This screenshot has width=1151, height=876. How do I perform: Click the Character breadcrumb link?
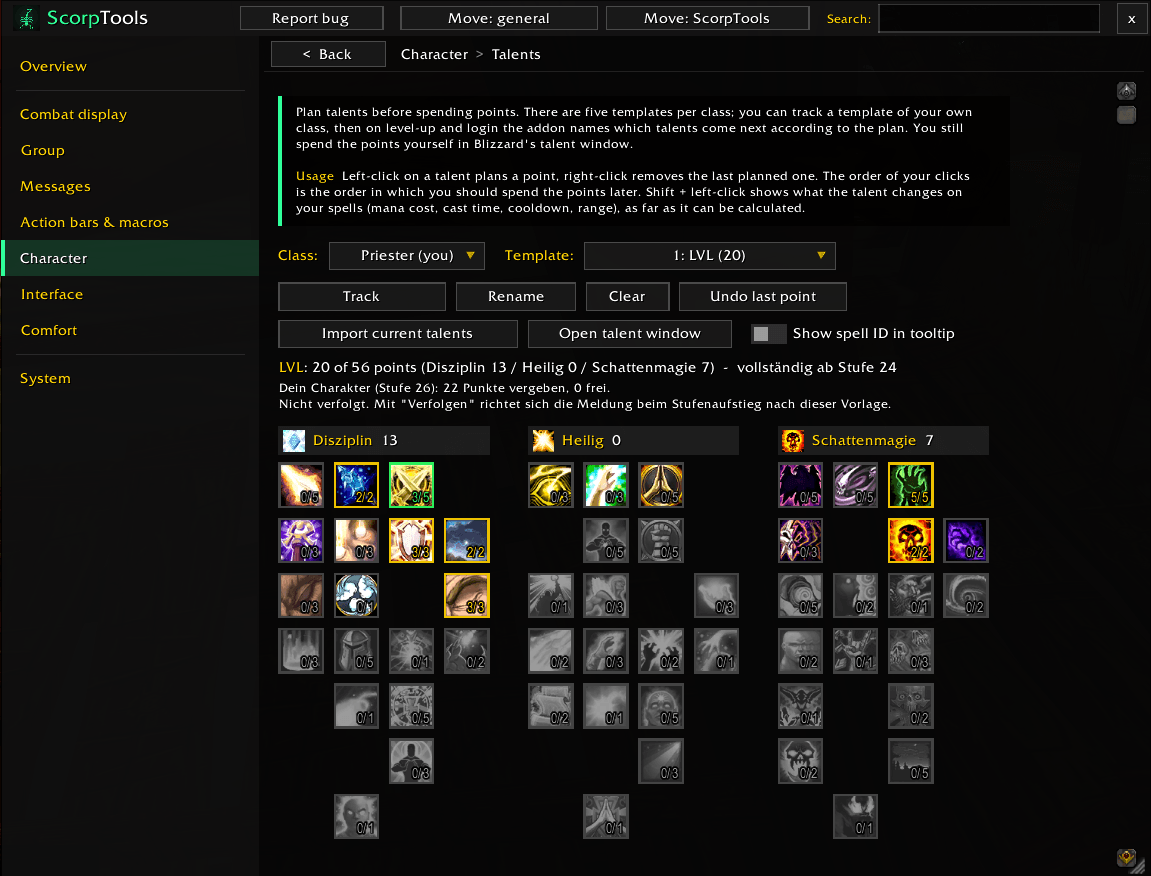[x=434, y=54]
